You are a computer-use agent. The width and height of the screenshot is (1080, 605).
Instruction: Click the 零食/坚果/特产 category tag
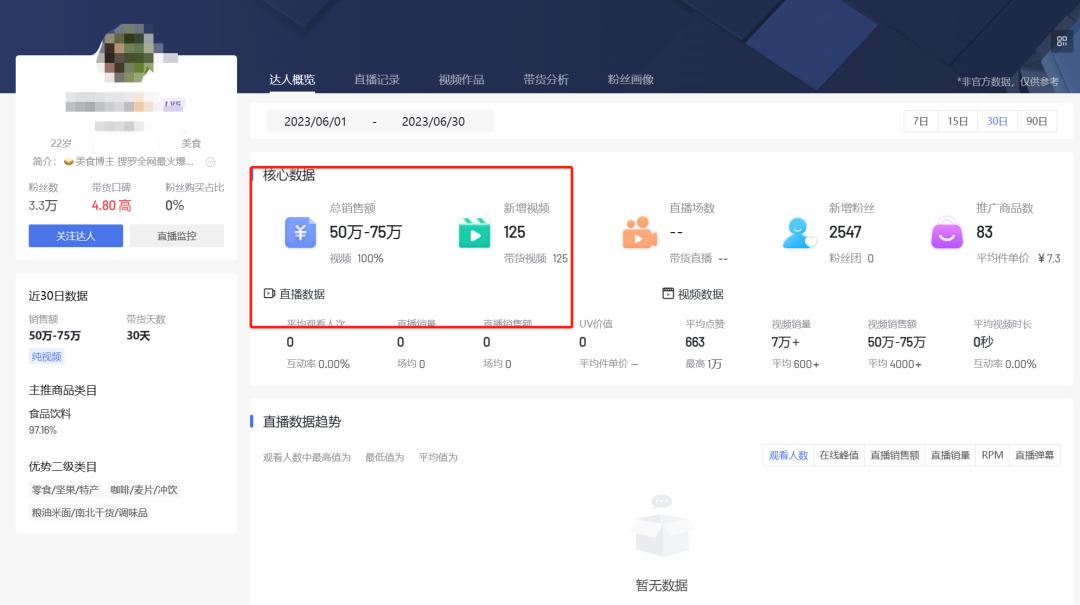point(65,489)
